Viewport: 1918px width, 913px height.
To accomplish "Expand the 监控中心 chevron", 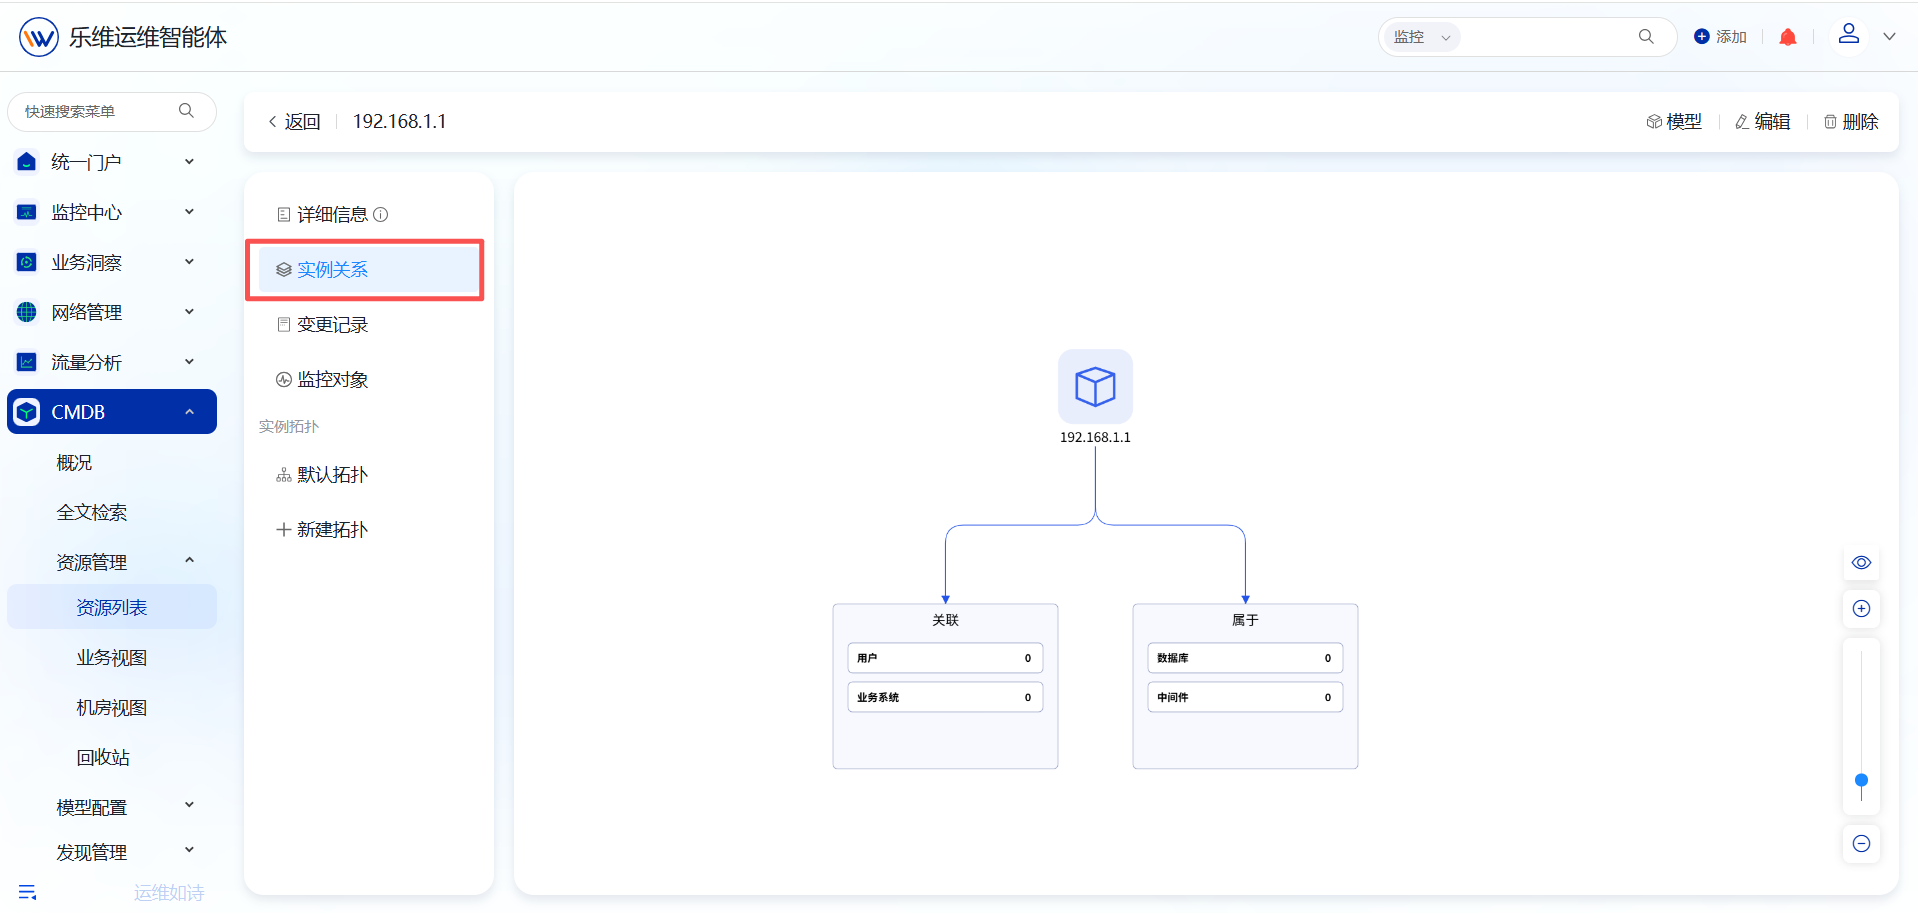I will click(189, 212).
